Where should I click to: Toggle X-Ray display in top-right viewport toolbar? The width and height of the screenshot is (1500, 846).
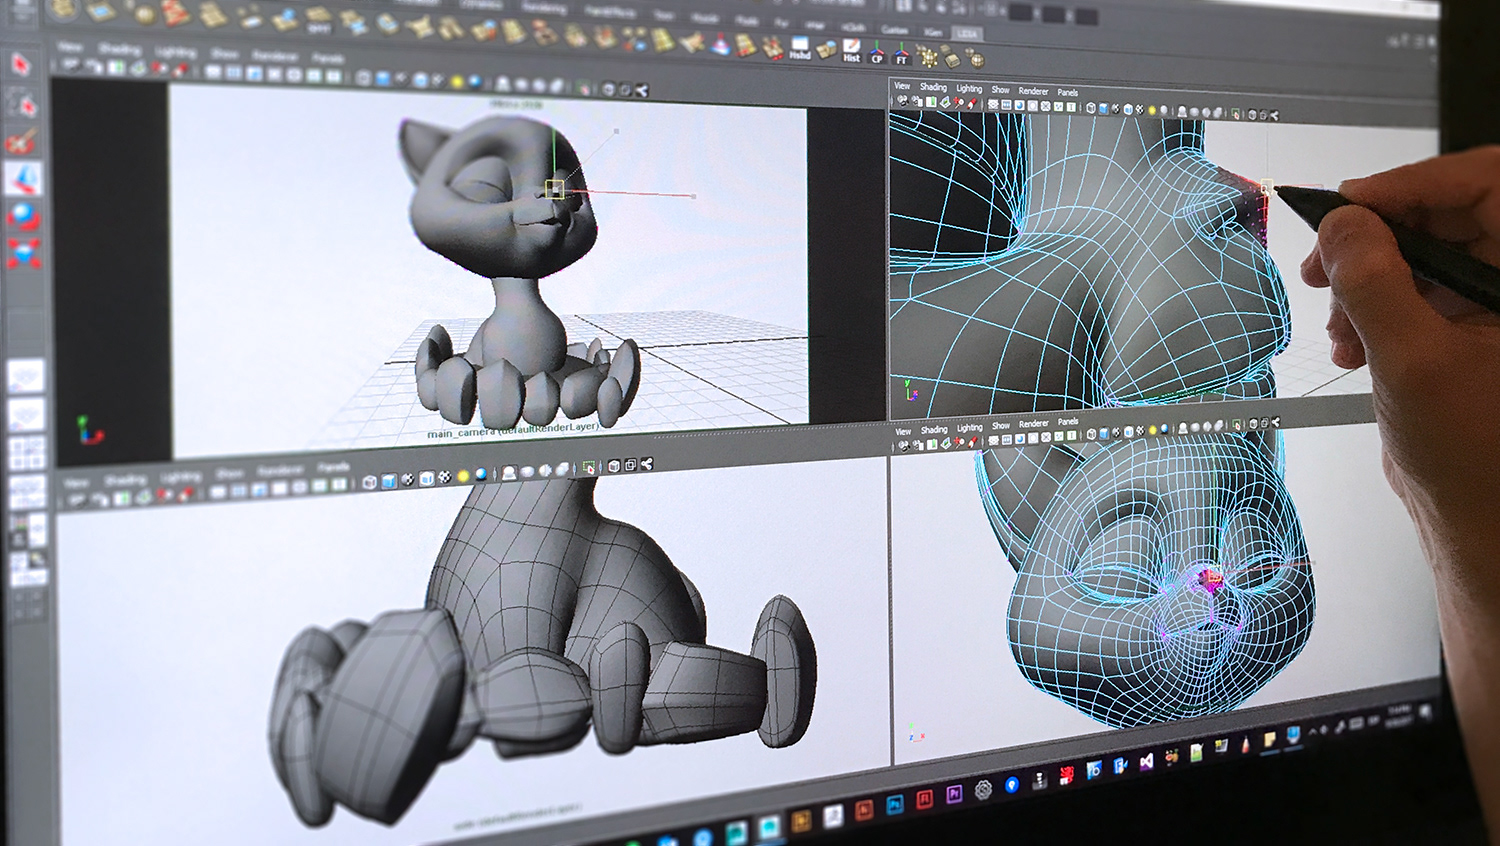(x=1252, y=115)
